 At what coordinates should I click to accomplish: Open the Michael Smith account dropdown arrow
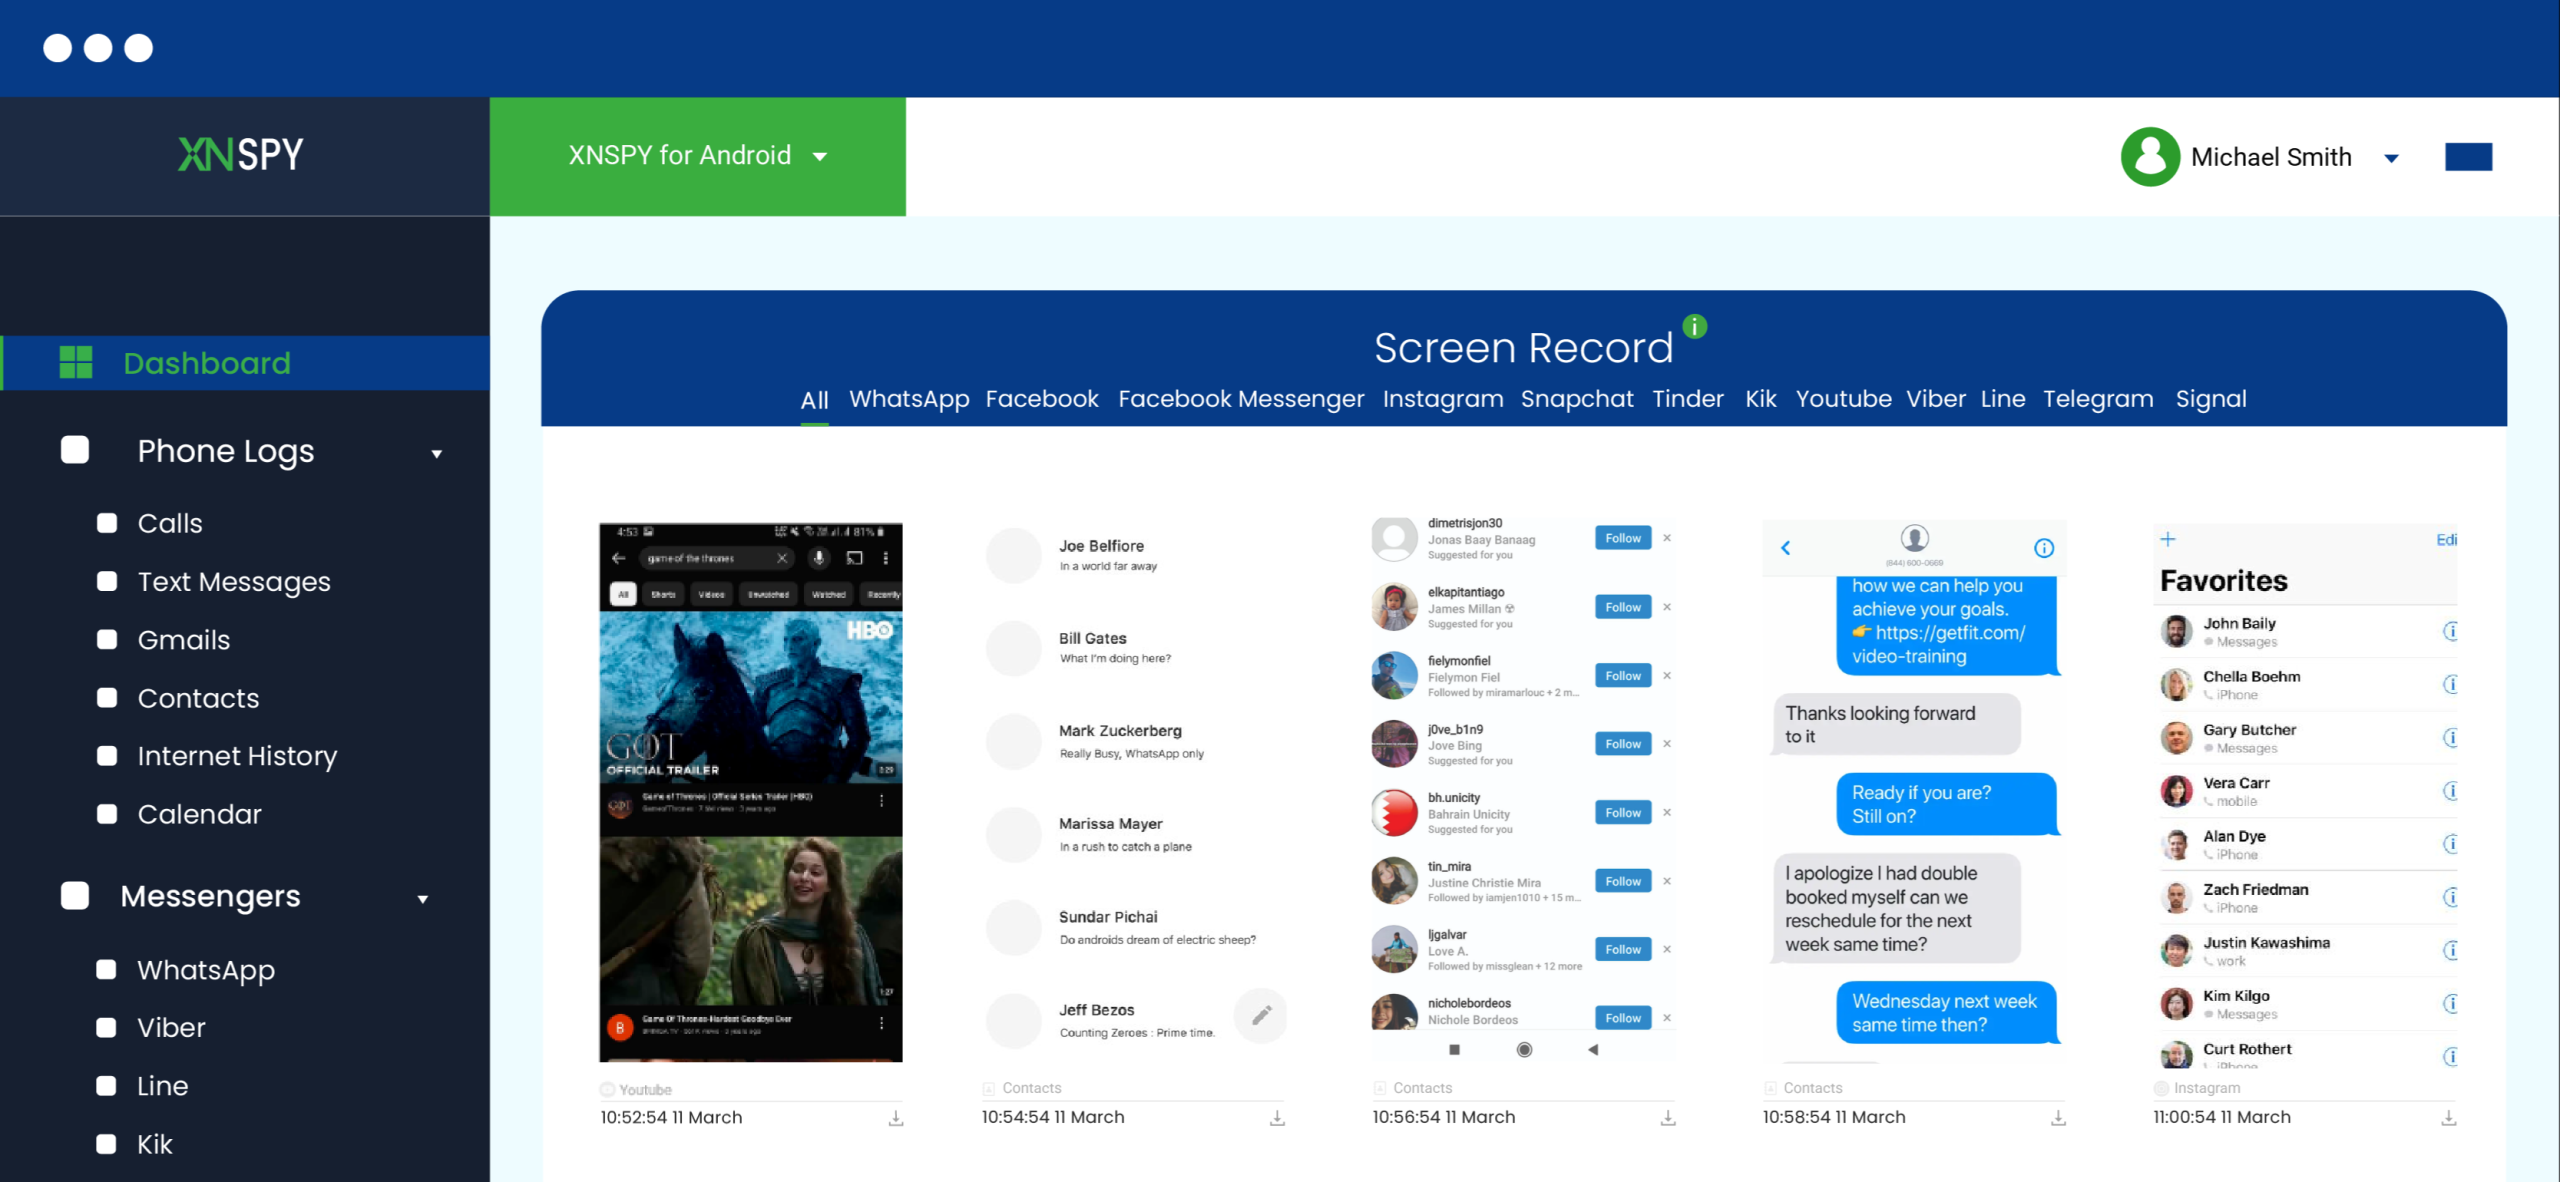(2391, 158)
